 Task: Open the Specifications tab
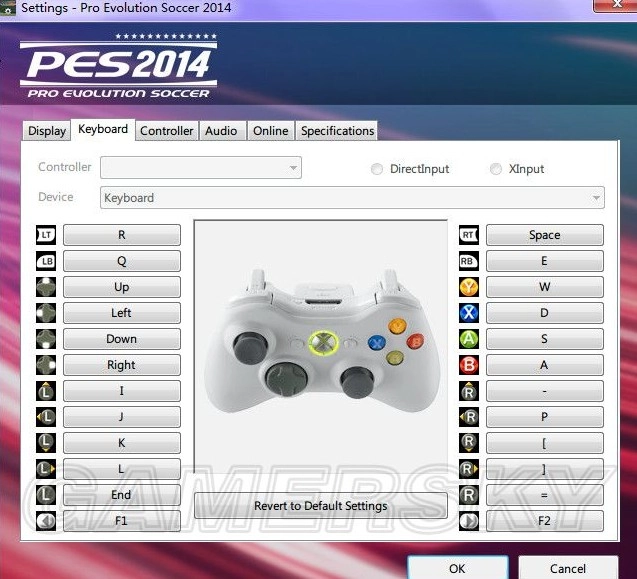(337, 131)
